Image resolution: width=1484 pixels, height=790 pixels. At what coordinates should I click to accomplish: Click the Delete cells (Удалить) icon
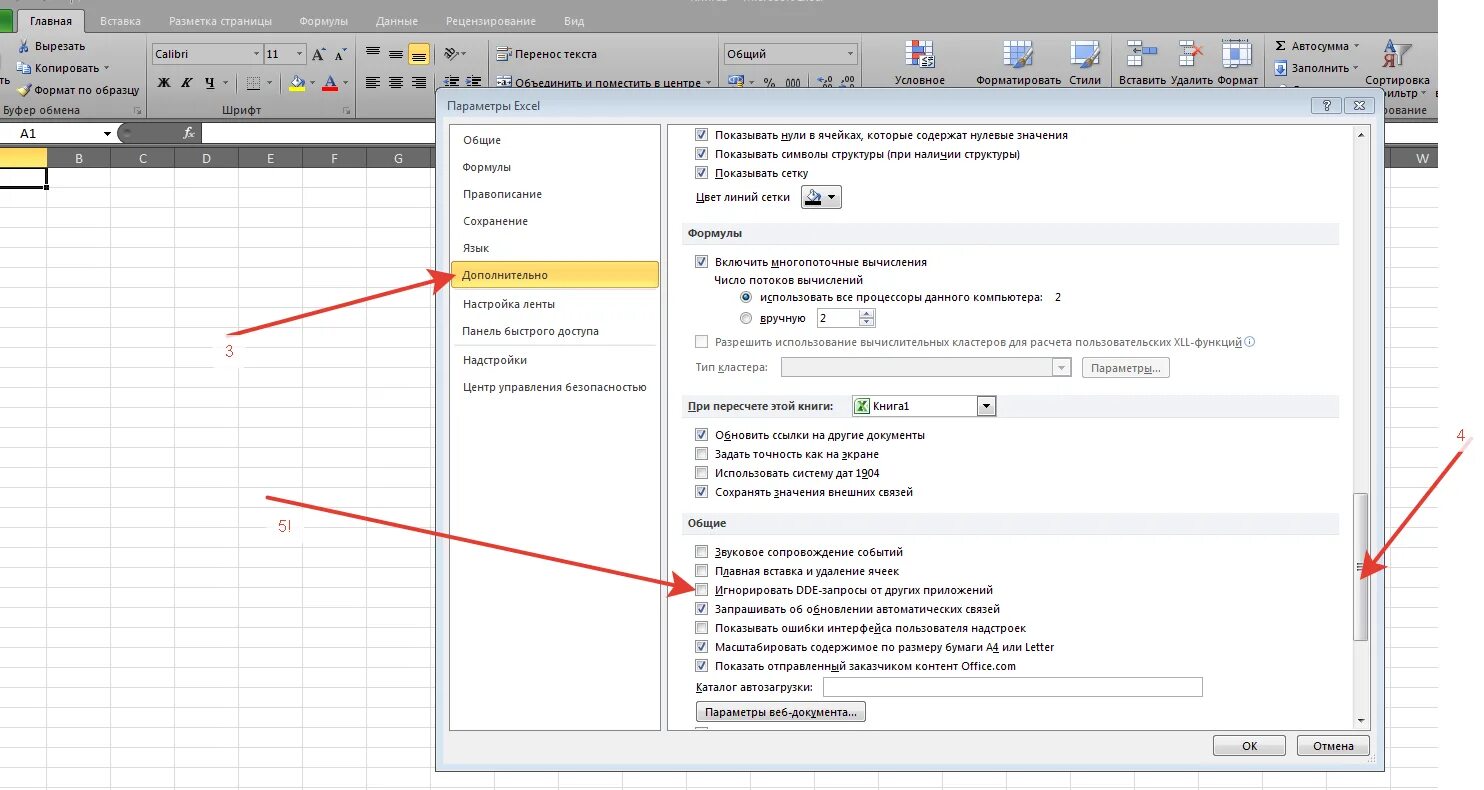(1191, 54)
